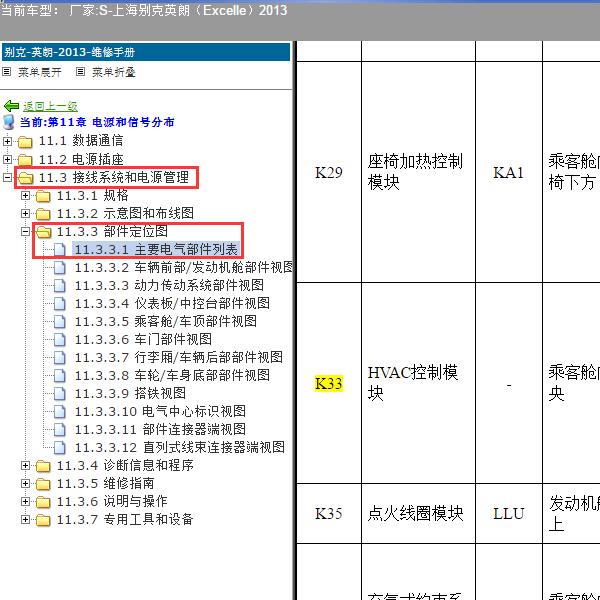Click page icon of 11.3.3.1 主要电气部件列表
Image resolution: width=600 pixels, height=600 pixels.
(x=60, y=250)
